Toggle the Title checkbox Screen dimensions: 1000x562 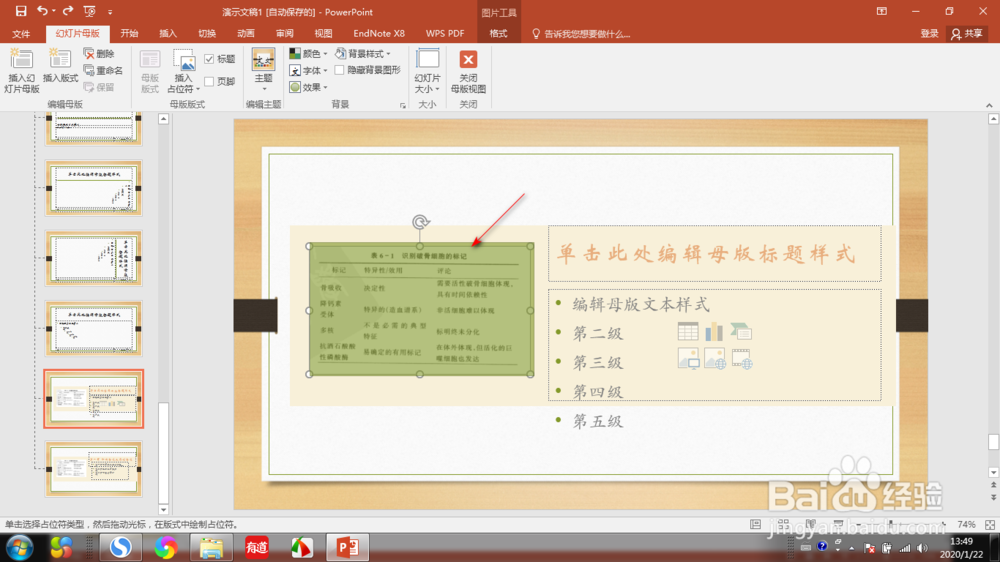pos(209,59)
